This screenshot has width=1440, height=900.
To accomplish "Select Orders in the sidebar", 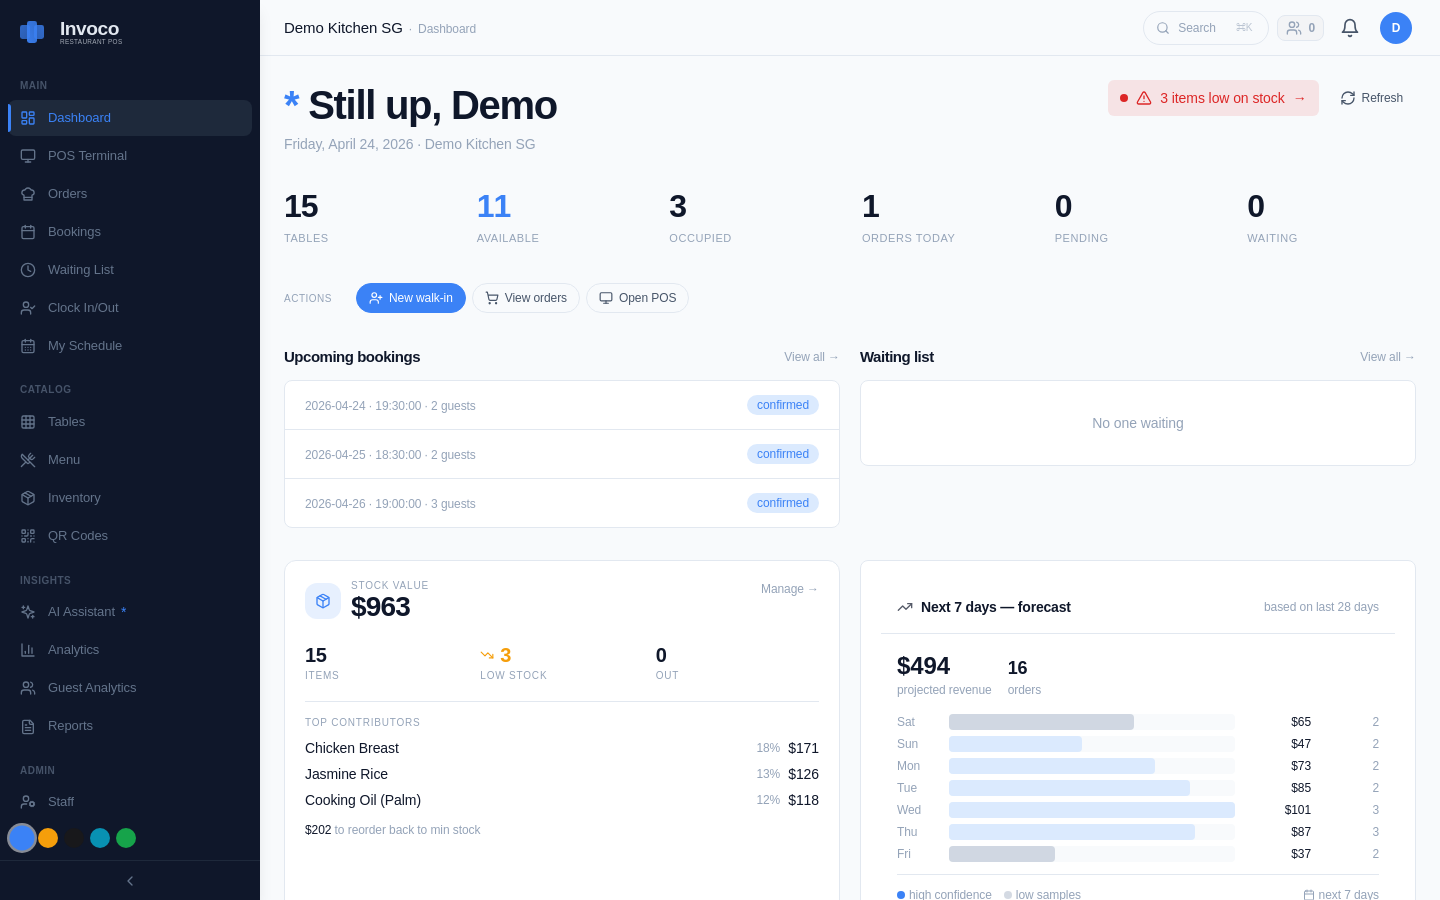I will point(67,193).
